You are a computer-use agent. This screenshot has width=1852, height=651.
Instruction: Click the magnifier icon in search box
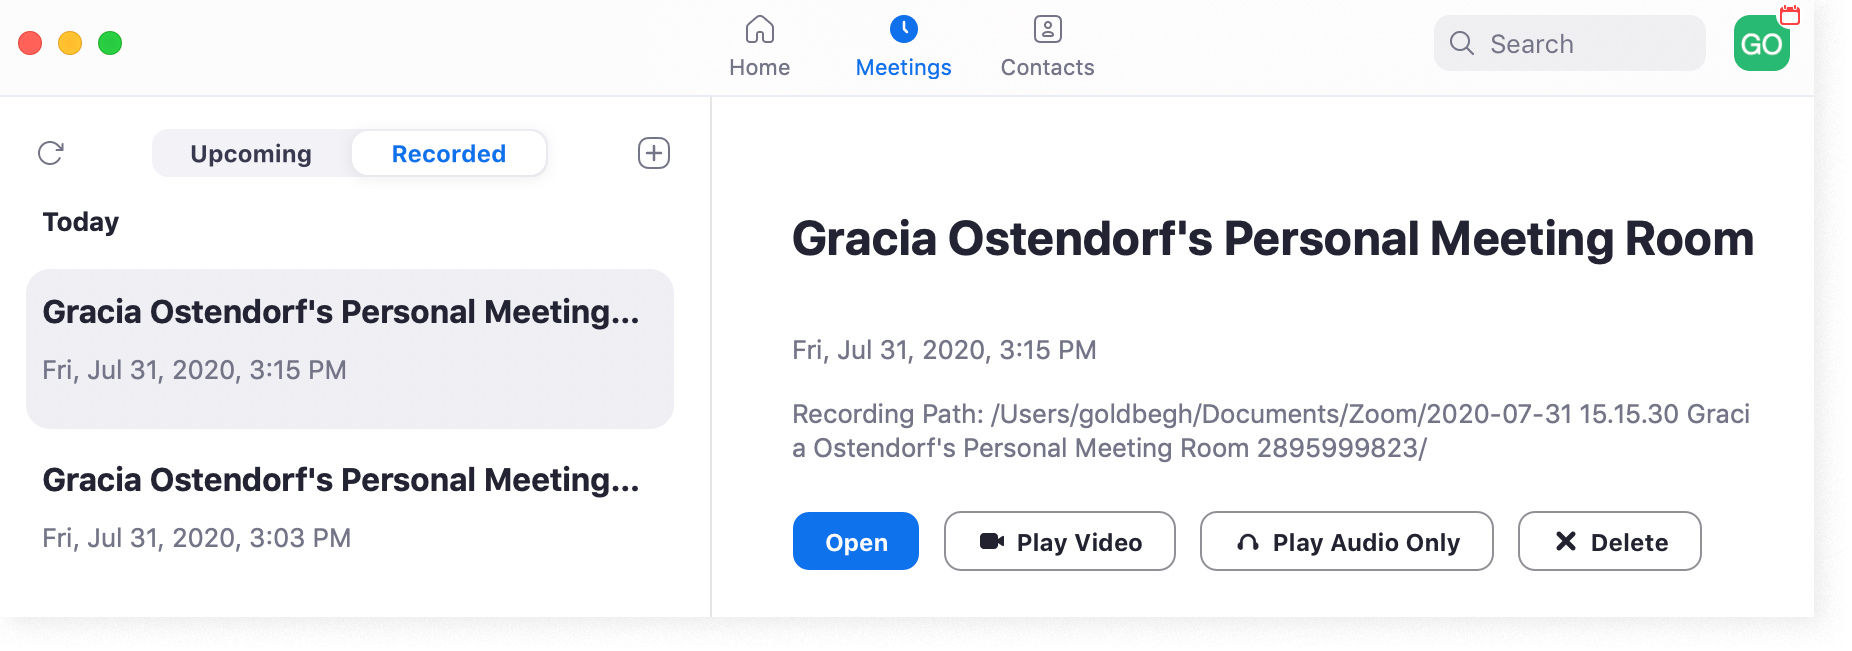click(x=1462, y=43)
